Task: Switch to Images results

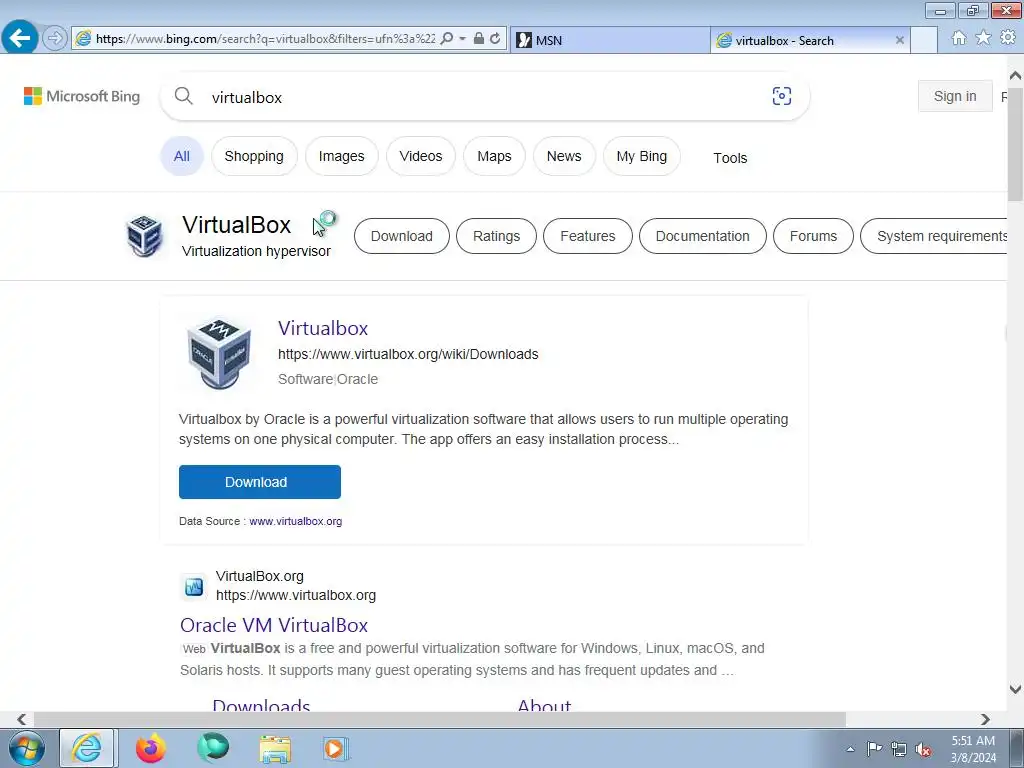Action: coord(342,156)
